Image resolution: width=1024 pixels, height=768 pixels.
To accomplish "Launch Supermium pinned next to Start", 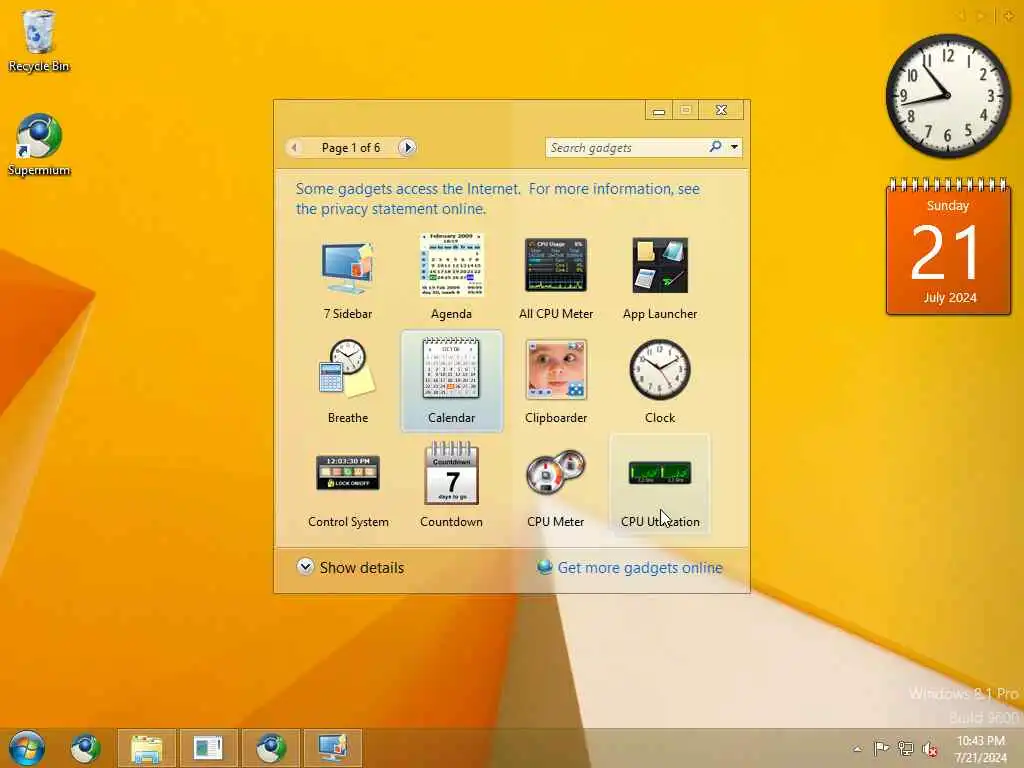I will (x=86, y=748).
